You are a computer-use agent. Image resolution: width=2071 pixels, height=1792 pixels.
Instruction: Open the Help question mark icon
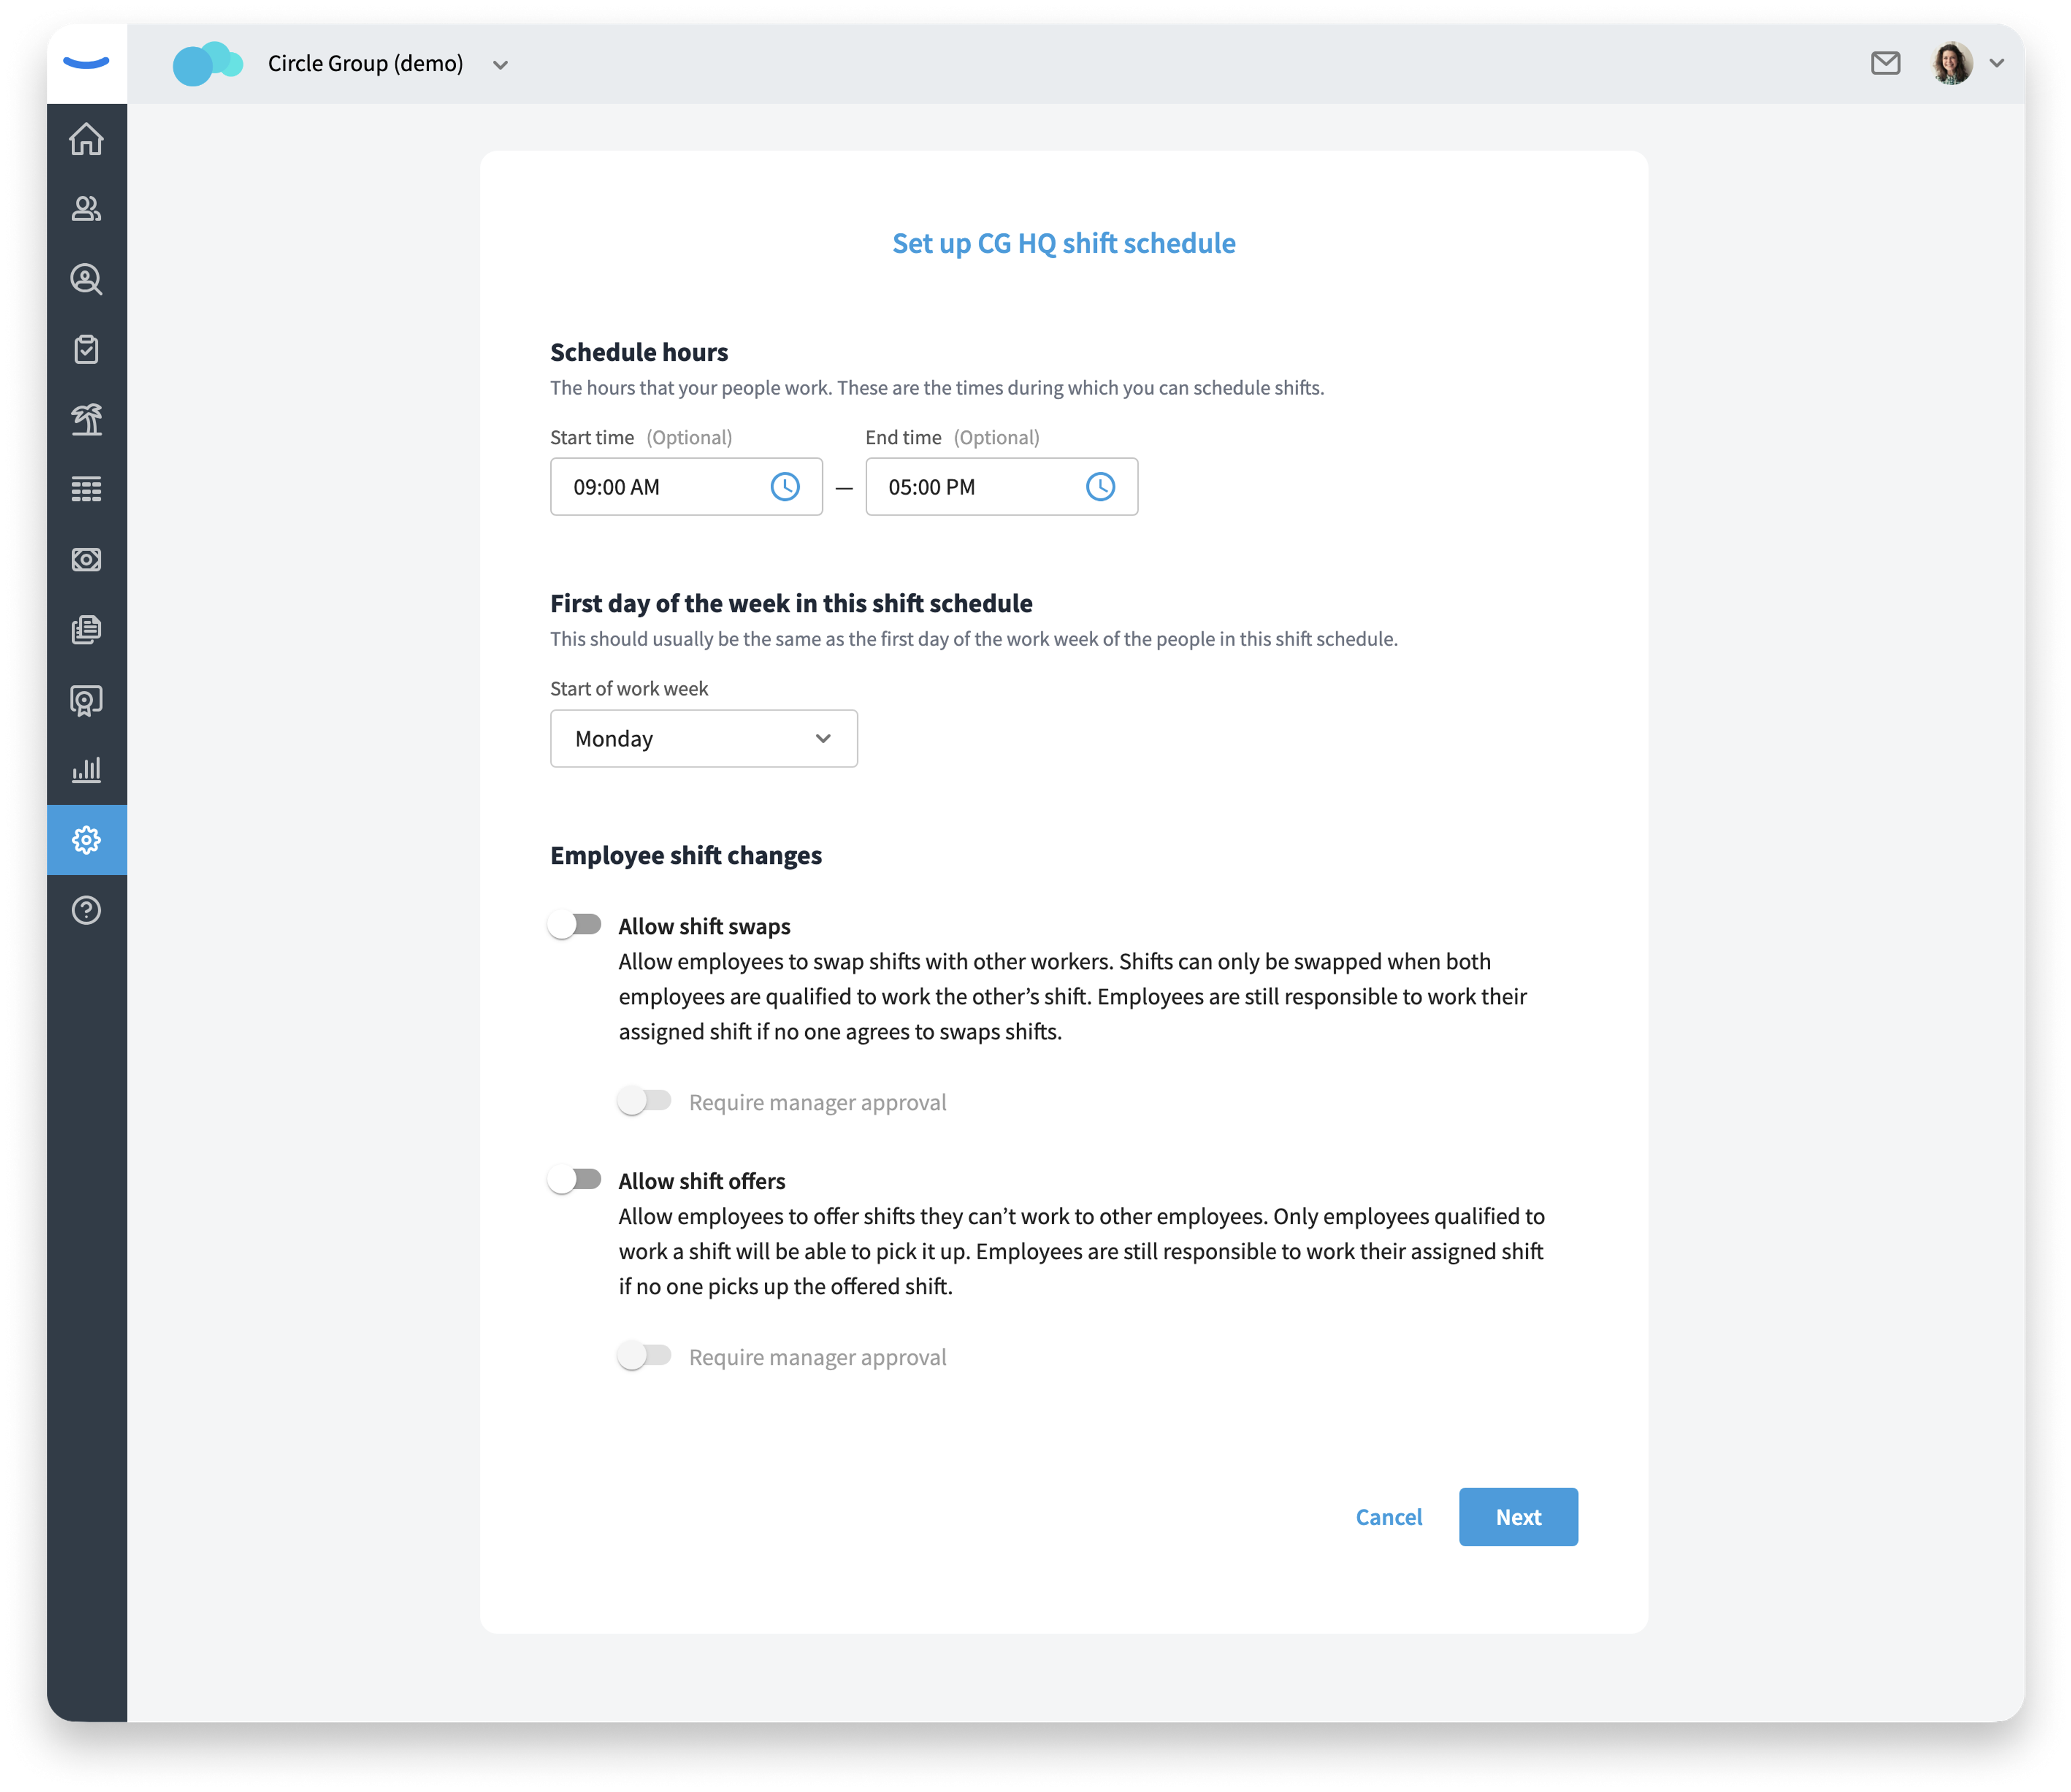(86, 910)
